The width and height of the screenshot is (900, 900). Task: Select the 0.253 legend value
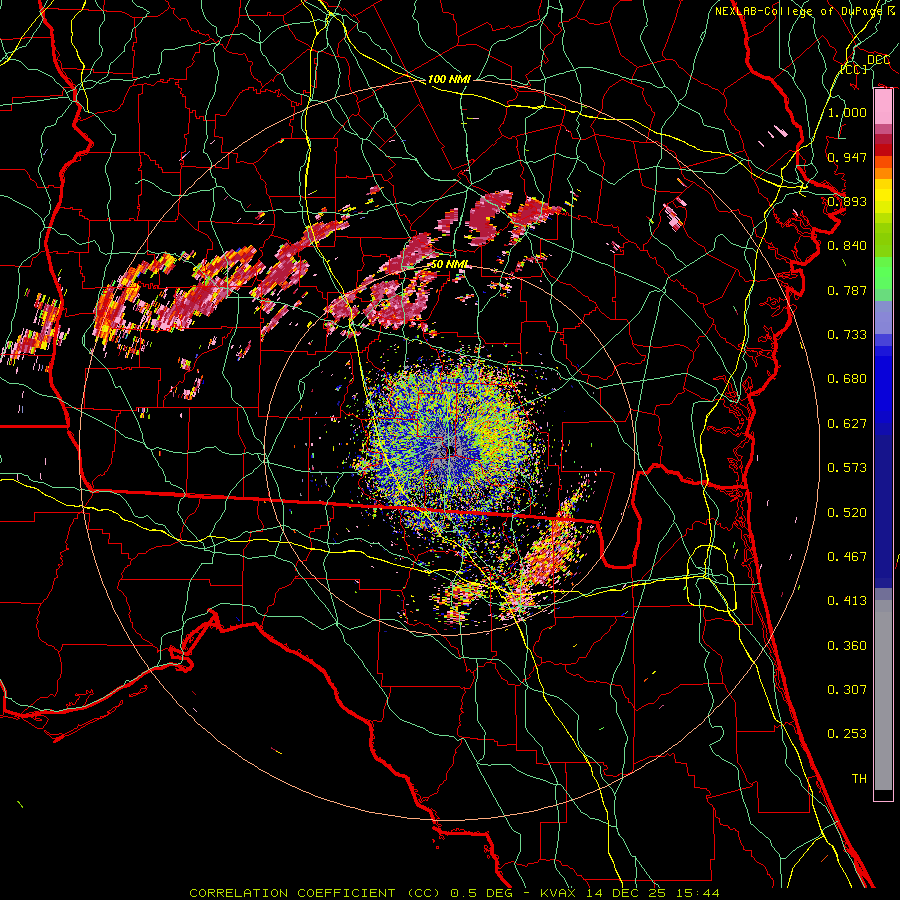pos(847,734)
